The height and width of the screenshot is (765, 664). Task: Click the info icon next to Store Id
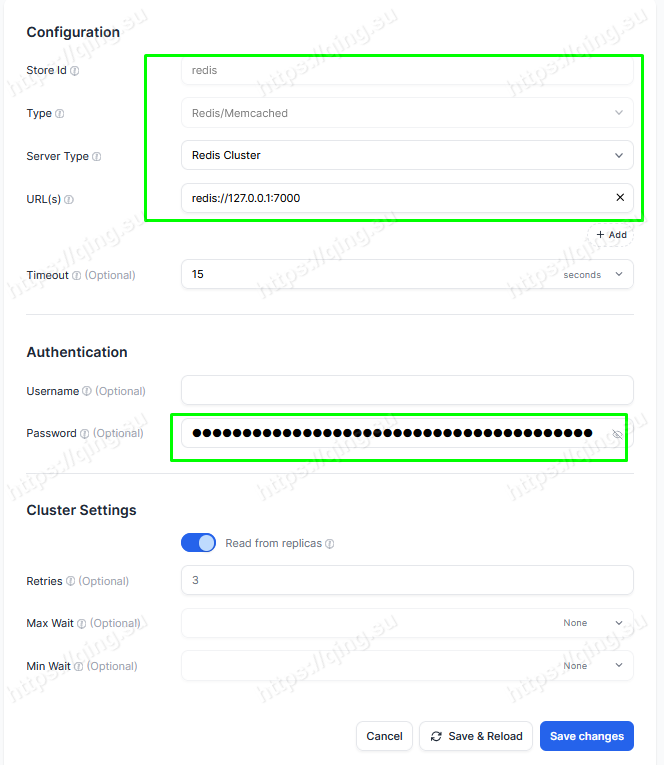(74, 71)
